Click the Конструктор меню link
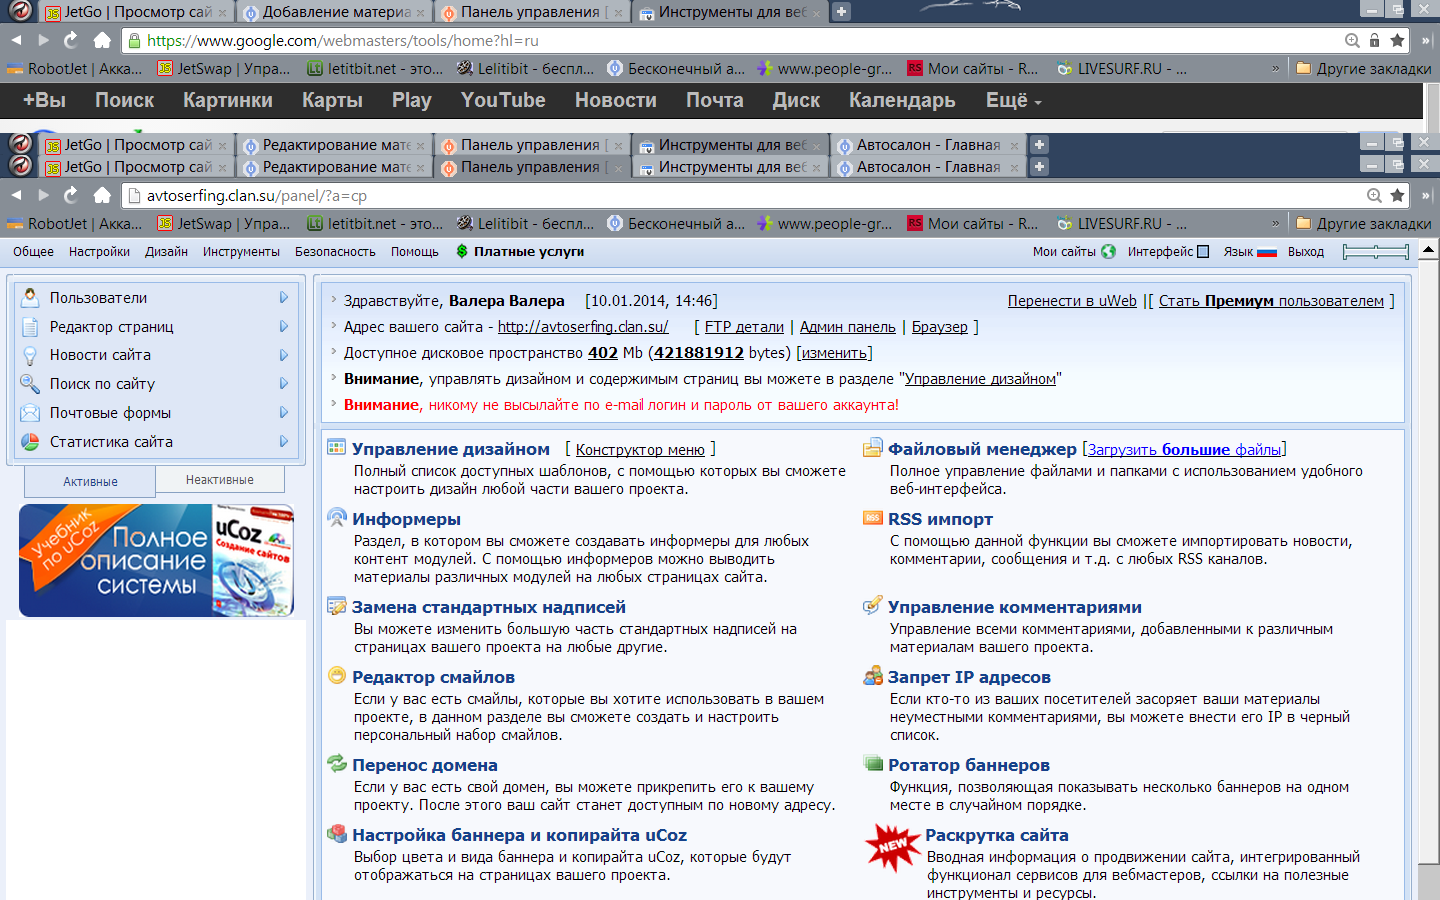 tap(640, 449)
